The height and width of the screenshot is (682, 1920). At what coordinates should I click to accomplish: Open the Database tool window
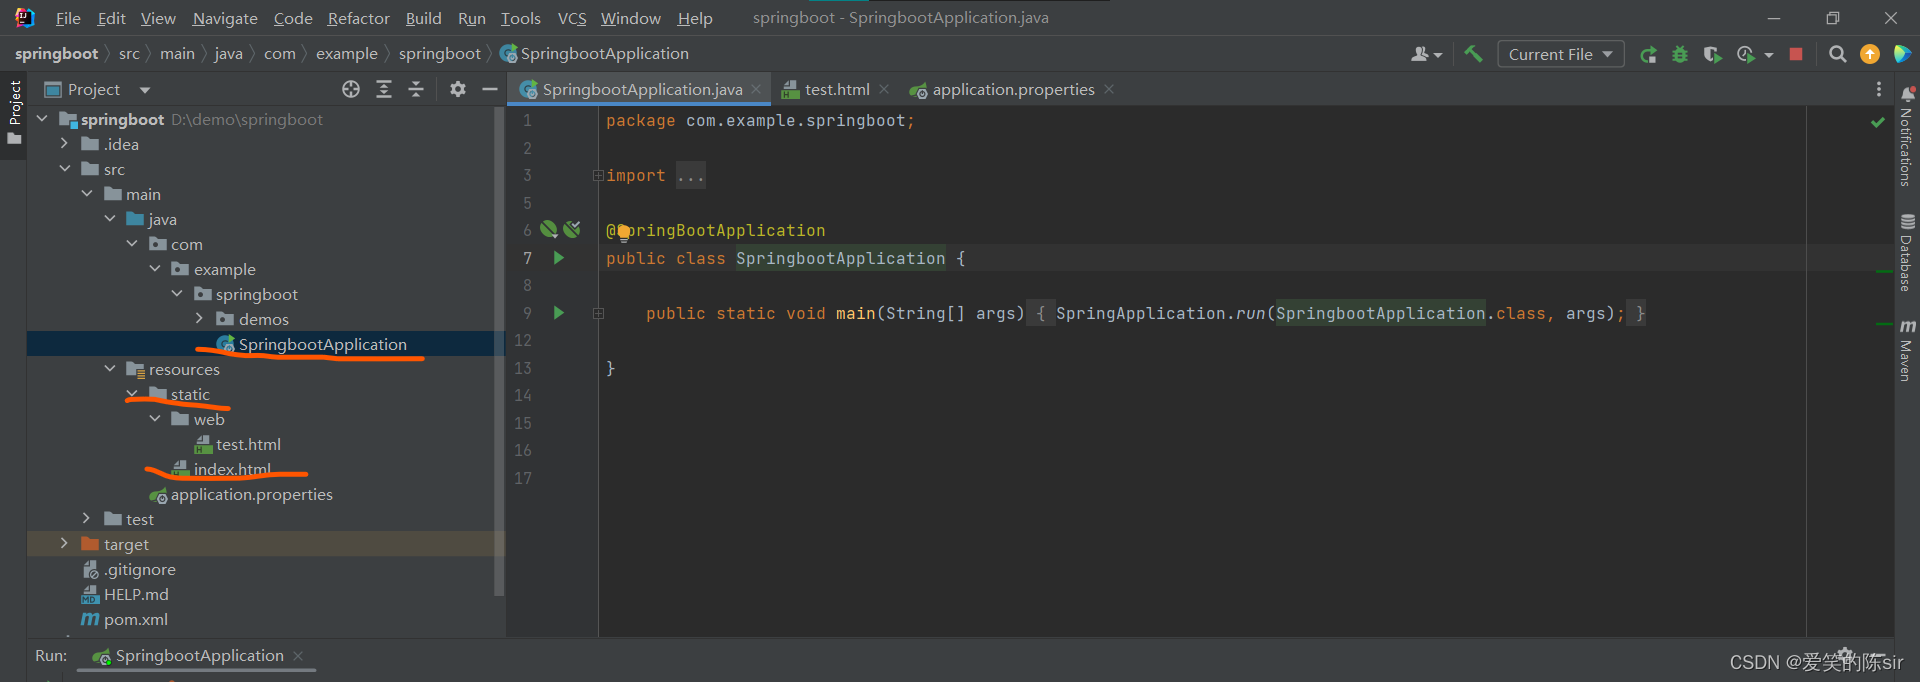point(1907,252)
